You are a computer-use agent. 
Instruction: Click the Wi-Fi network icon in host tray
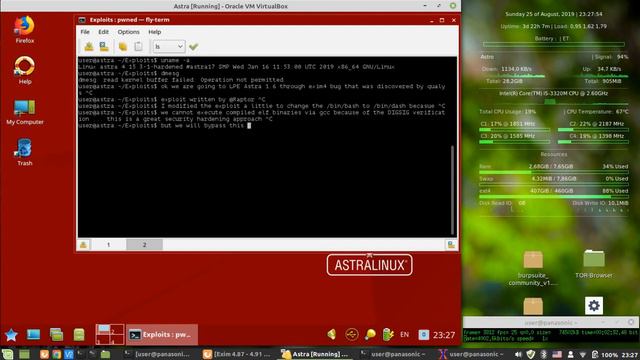[x=582, y=354]
